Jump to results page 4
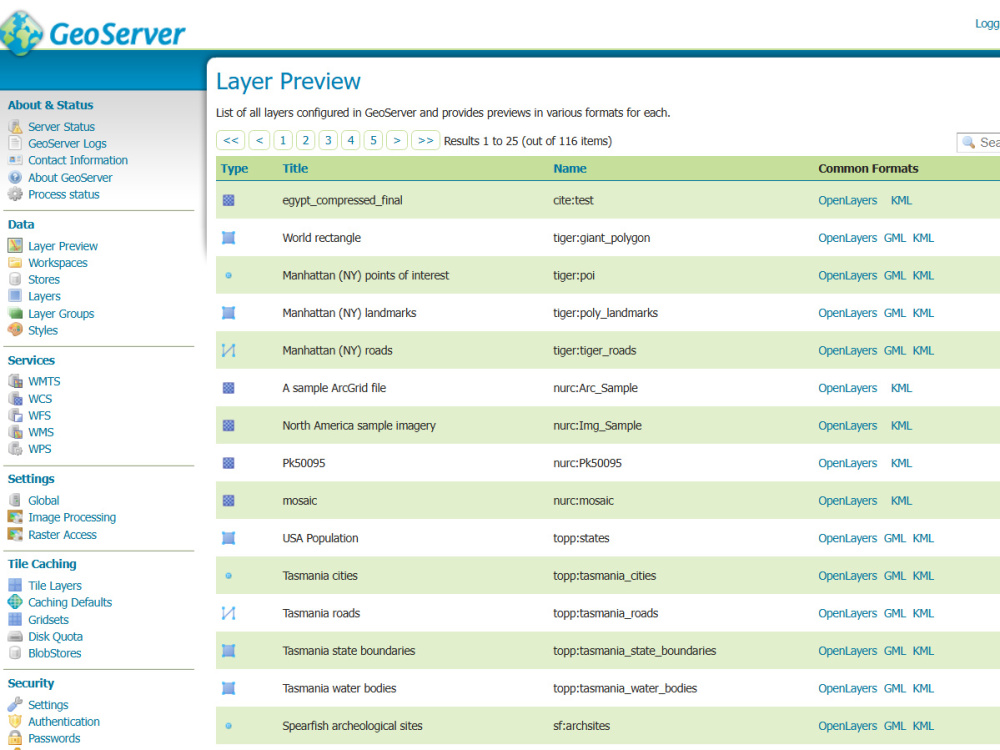The height and width of the screenshot is (750, 1000). [x=351, y=140]
